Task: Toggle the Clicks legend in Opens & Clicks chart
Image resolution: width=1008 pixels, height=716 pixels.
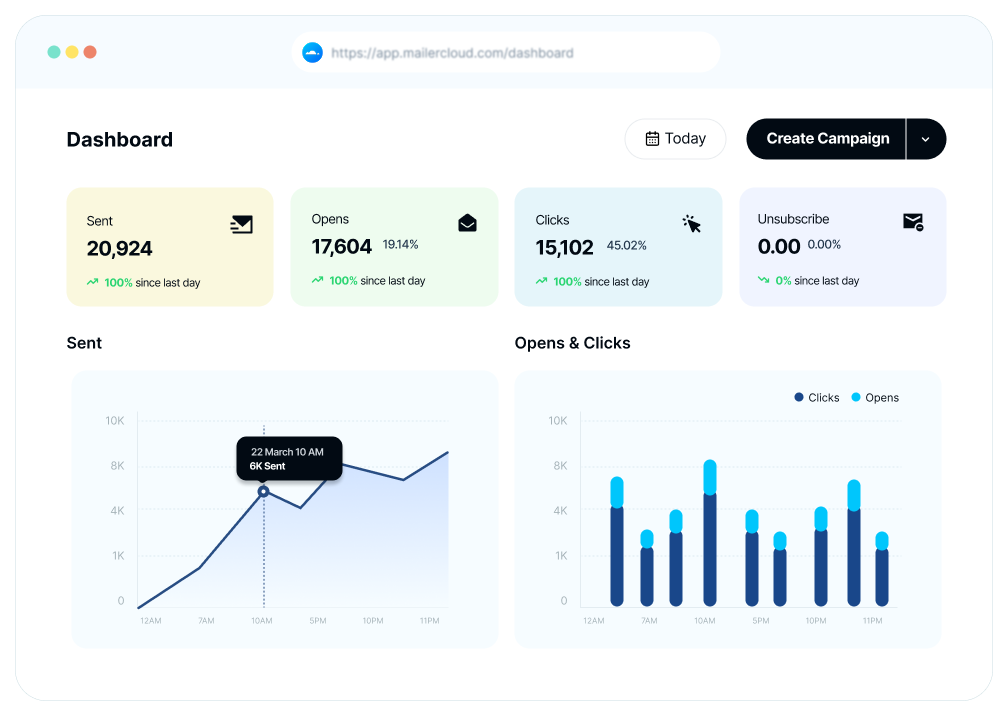Action: tap(816, 397)
